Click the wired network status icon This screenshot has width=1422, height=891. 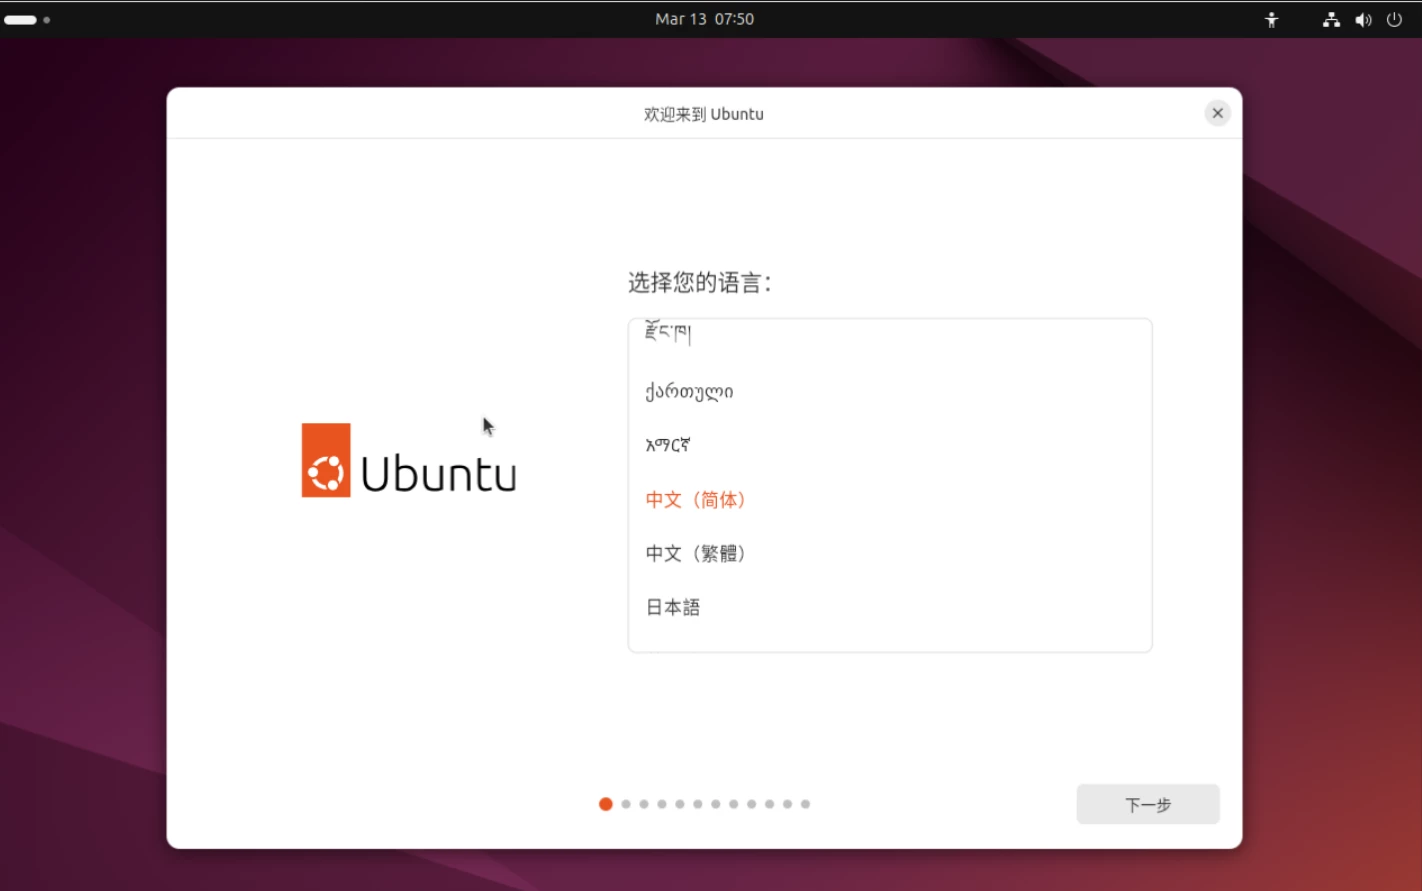(1331, 20)
